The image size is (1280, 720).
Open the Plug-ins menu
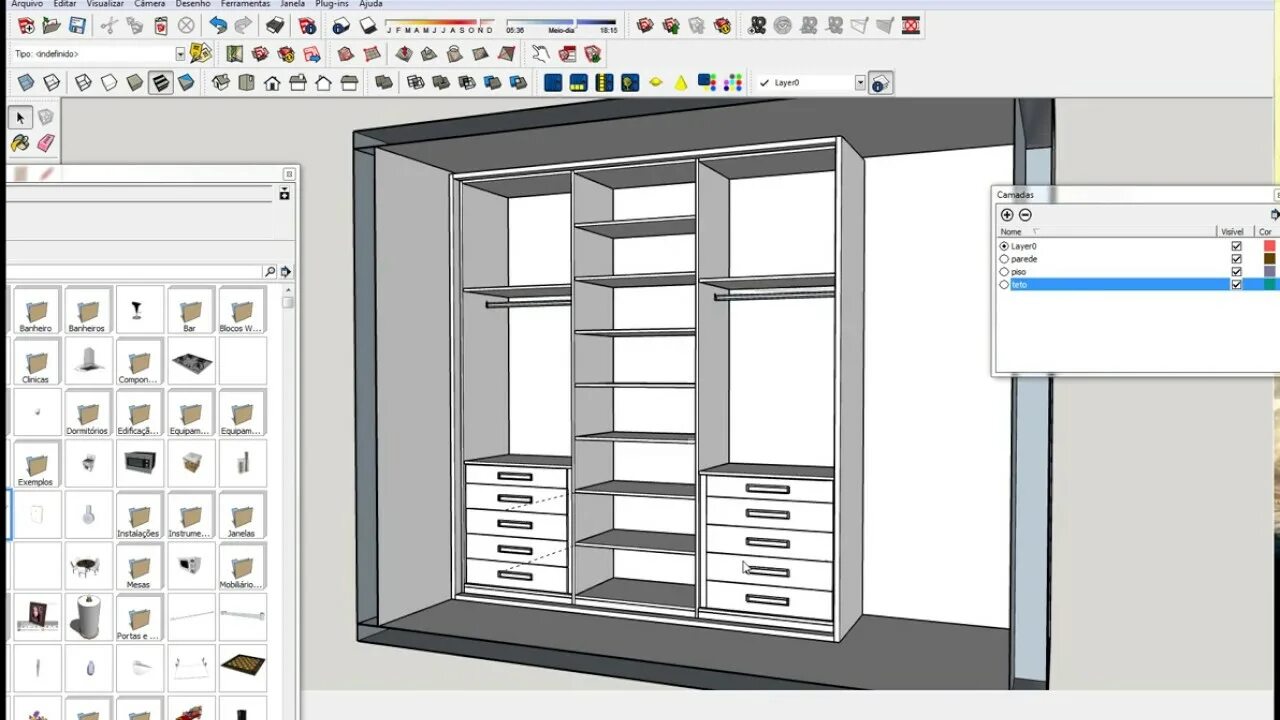(331, 4)
